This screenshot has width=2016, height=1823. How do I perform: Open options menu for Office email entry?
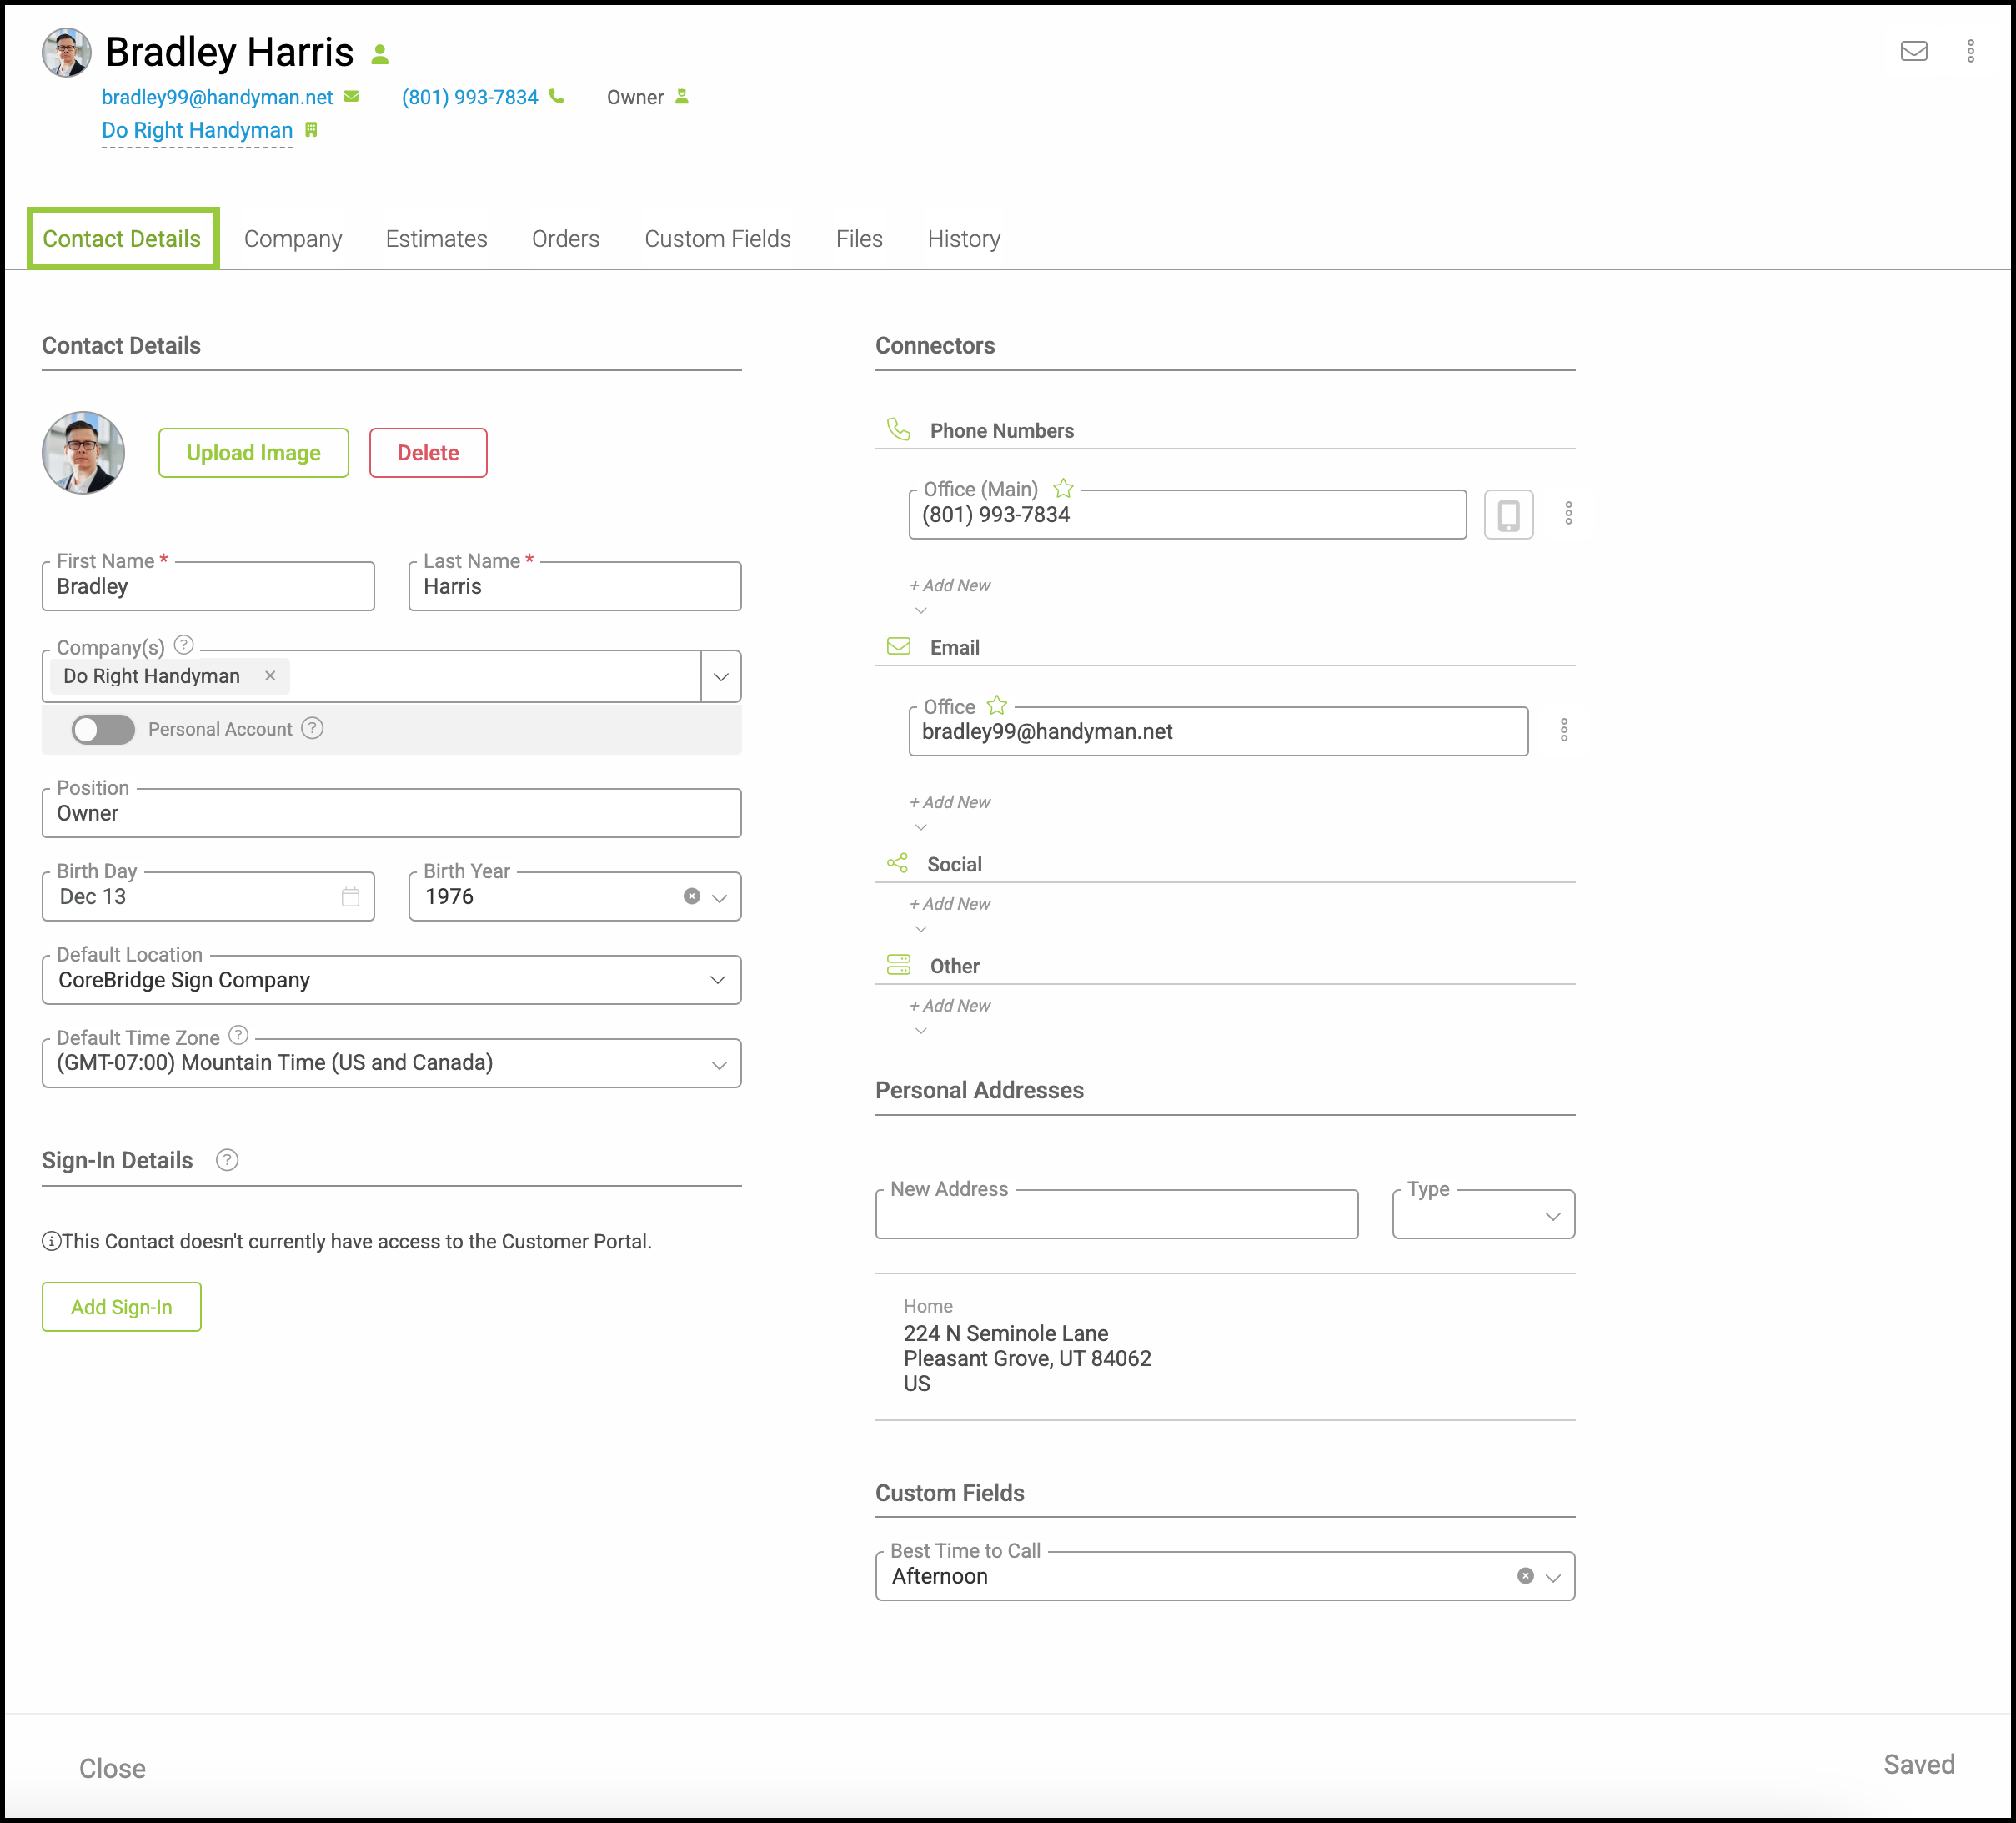[x=1564, y=730]
